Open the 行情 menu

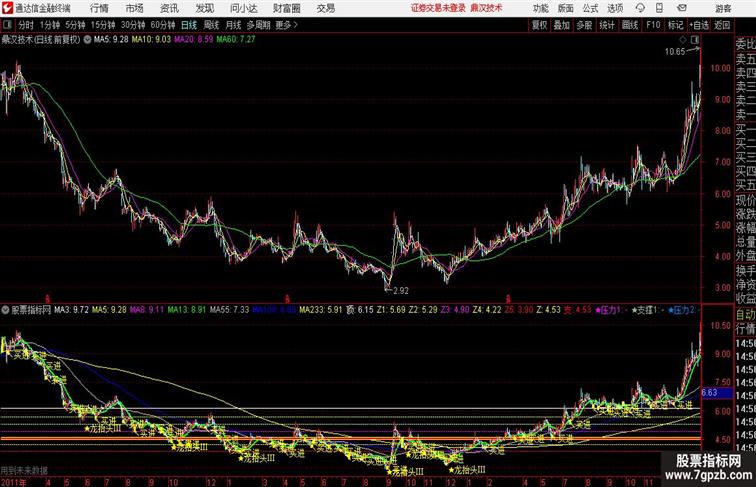[99, 8]
